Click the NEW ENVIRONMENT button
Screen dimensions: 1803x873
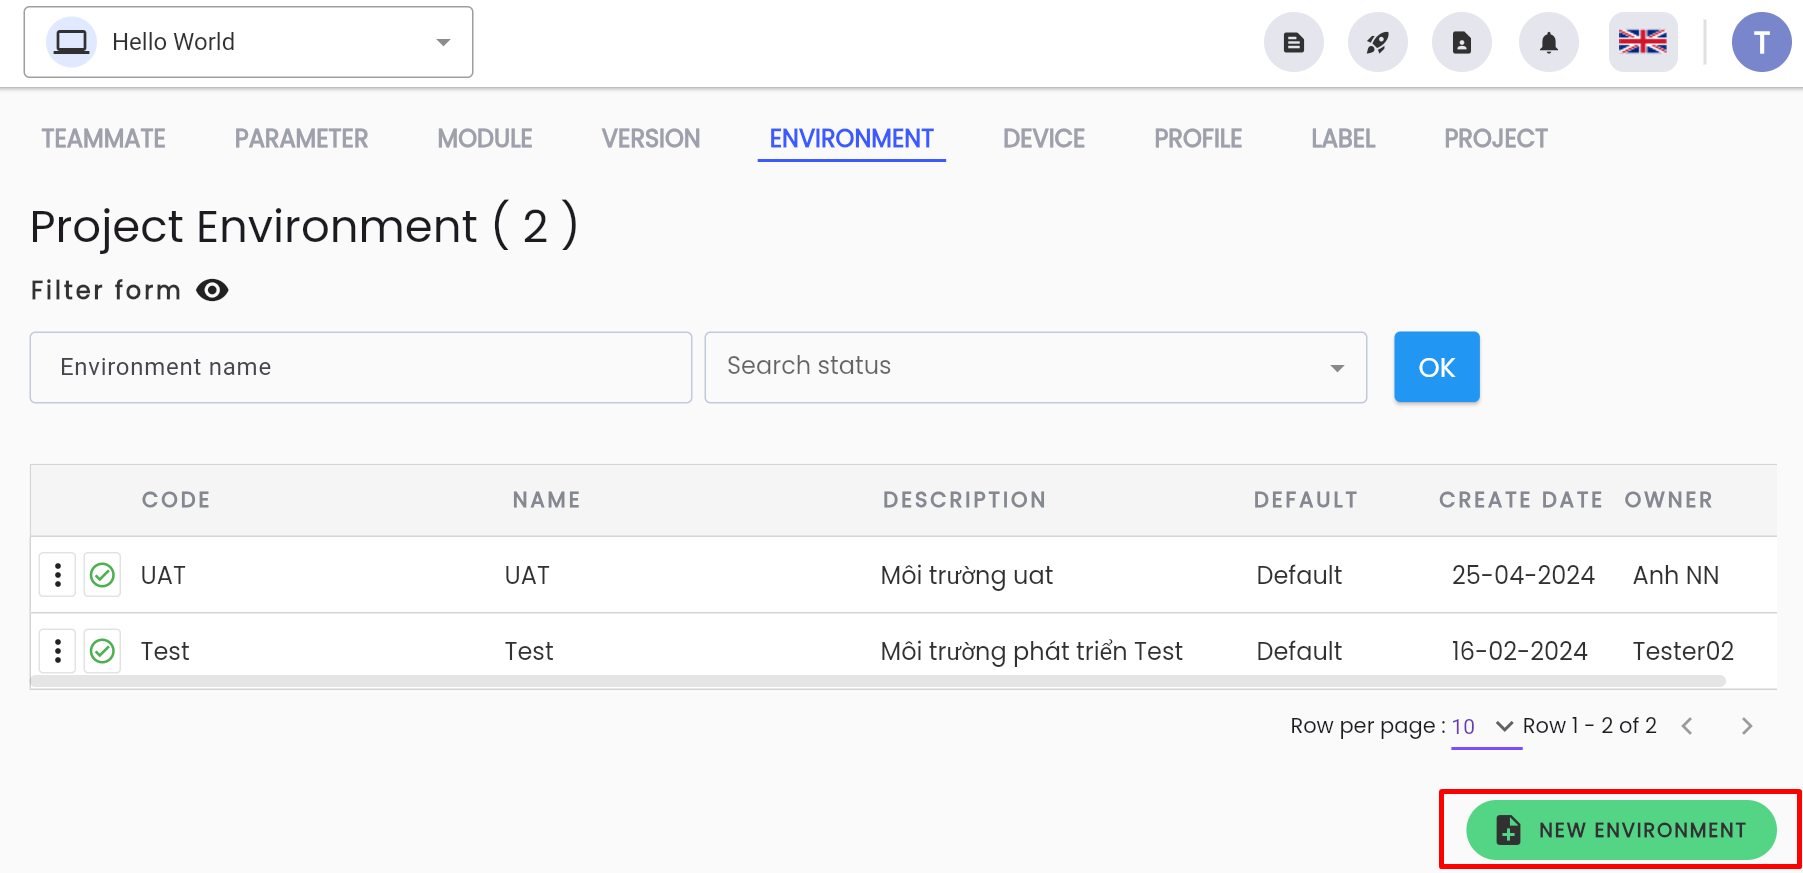[1621, 830]
